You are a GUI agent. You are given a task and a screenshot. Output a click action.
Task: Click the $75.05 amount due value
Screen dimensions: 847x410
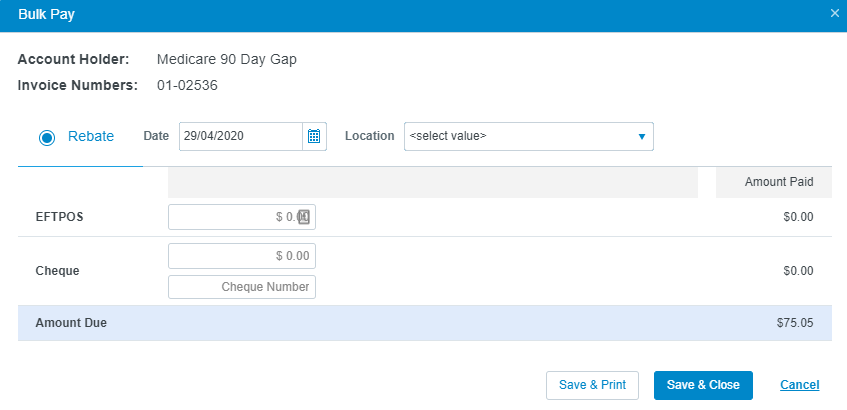coord(795,323)
